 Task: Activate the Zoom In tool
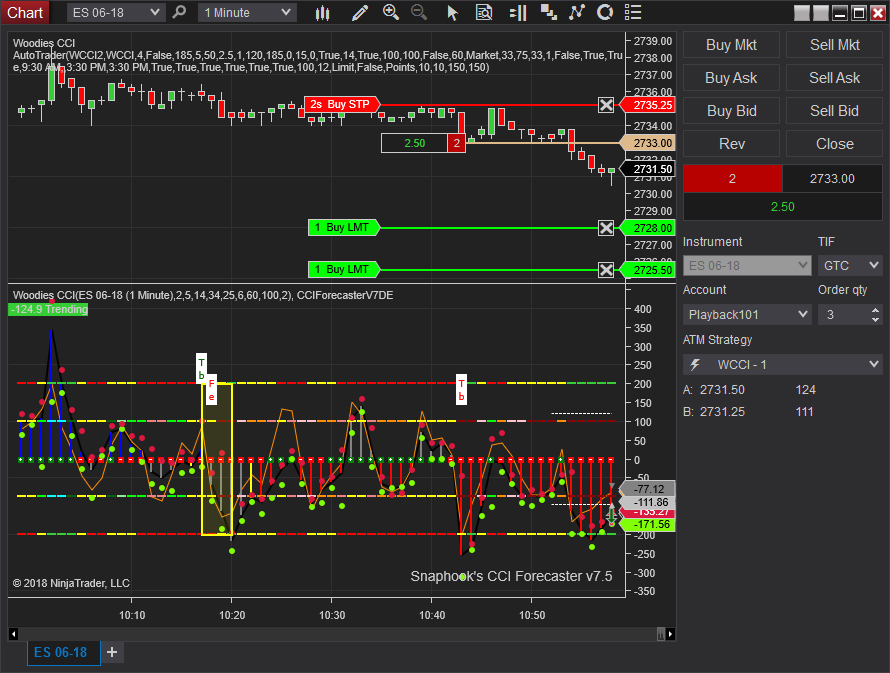point(390,12)
